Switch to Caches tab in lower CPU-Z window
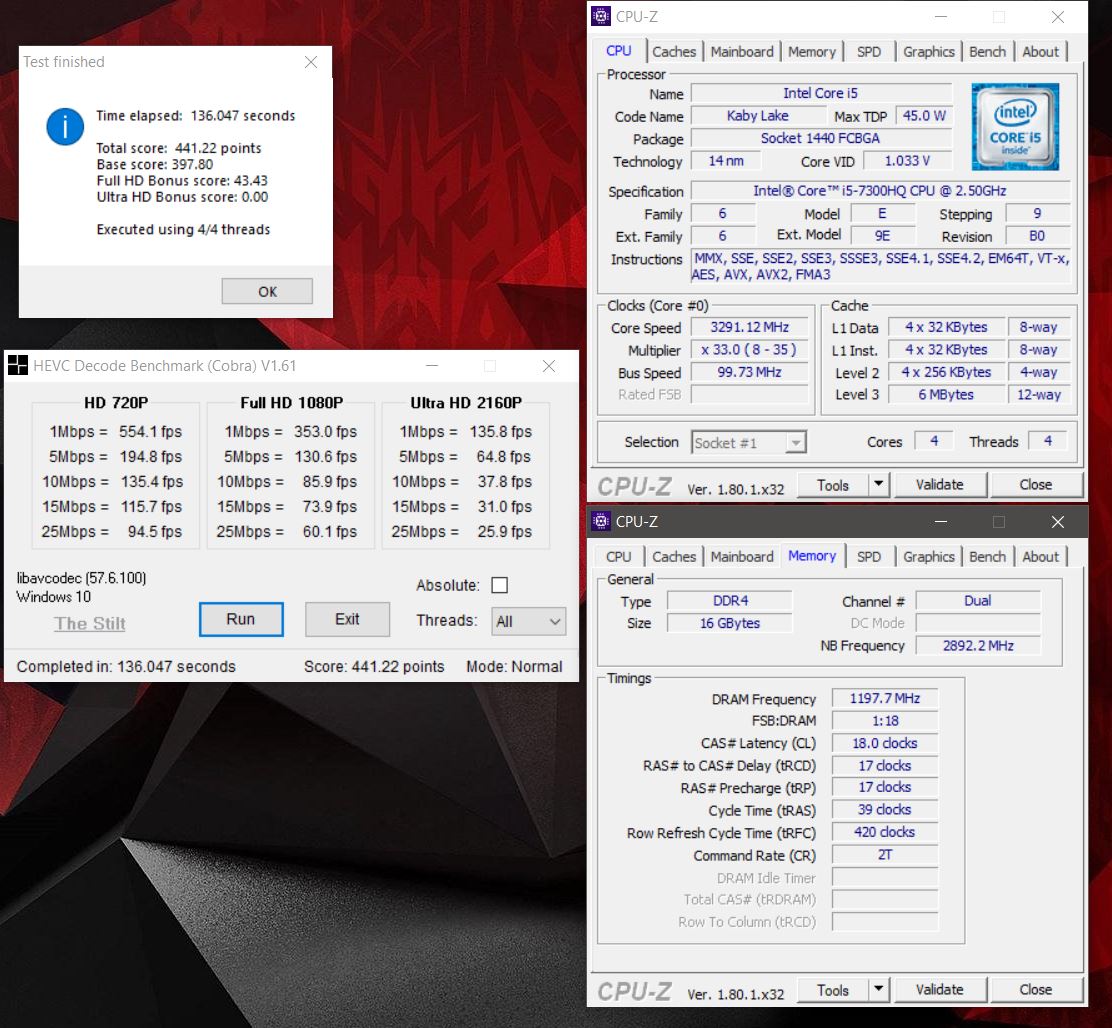1112x1028 pixels. click(x=674, y=557)
